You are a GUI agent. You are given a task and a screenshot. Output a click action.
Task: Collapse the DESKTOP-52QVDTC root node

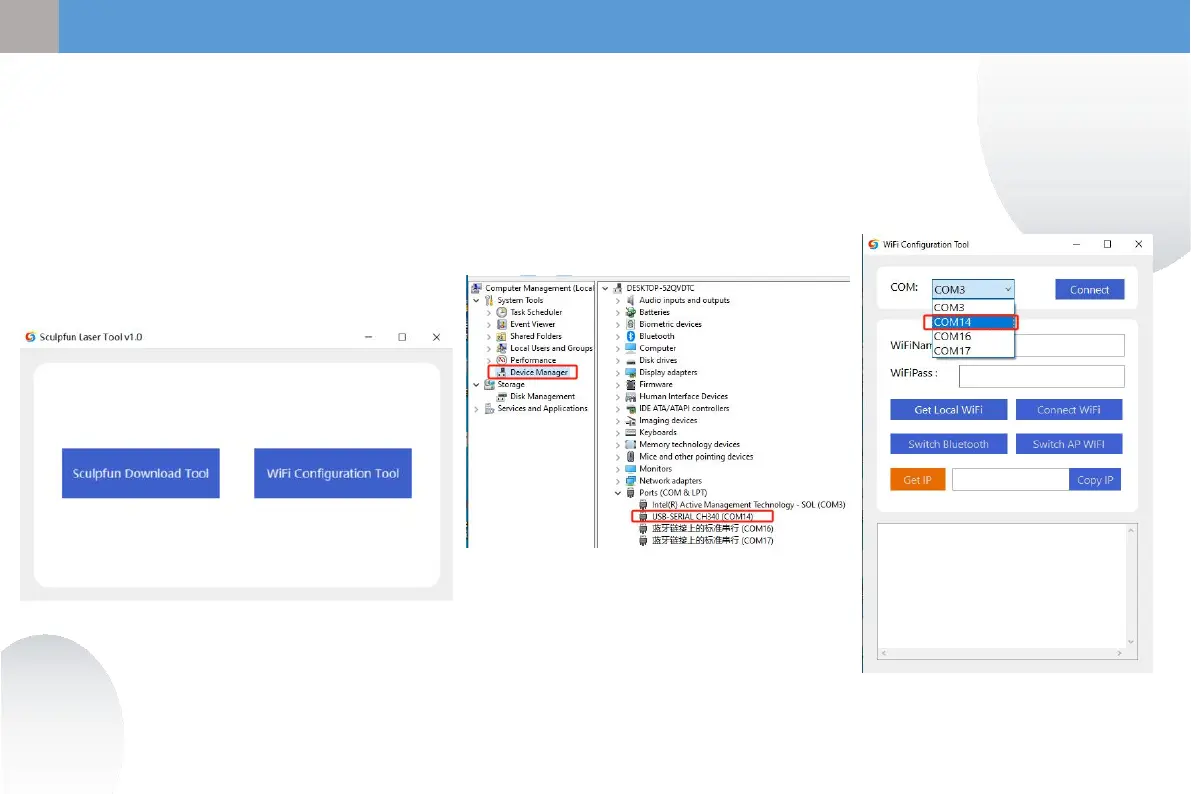605,289
